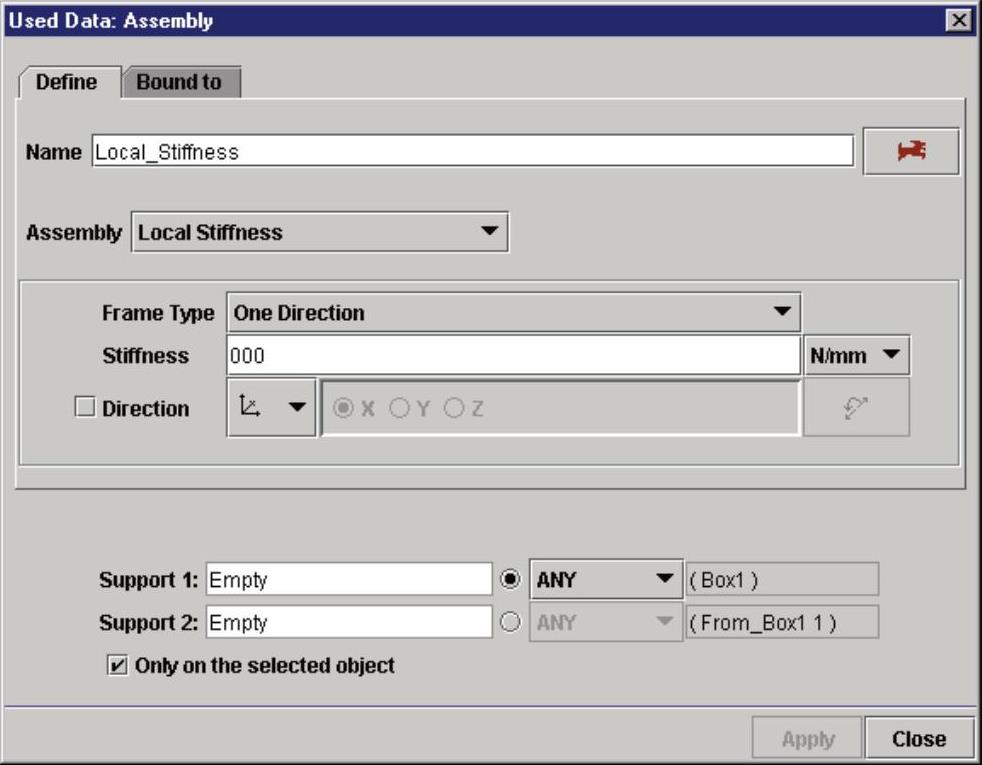Uncheck Only on the selected object
This screenshot has width=982, height=765.
116,665
